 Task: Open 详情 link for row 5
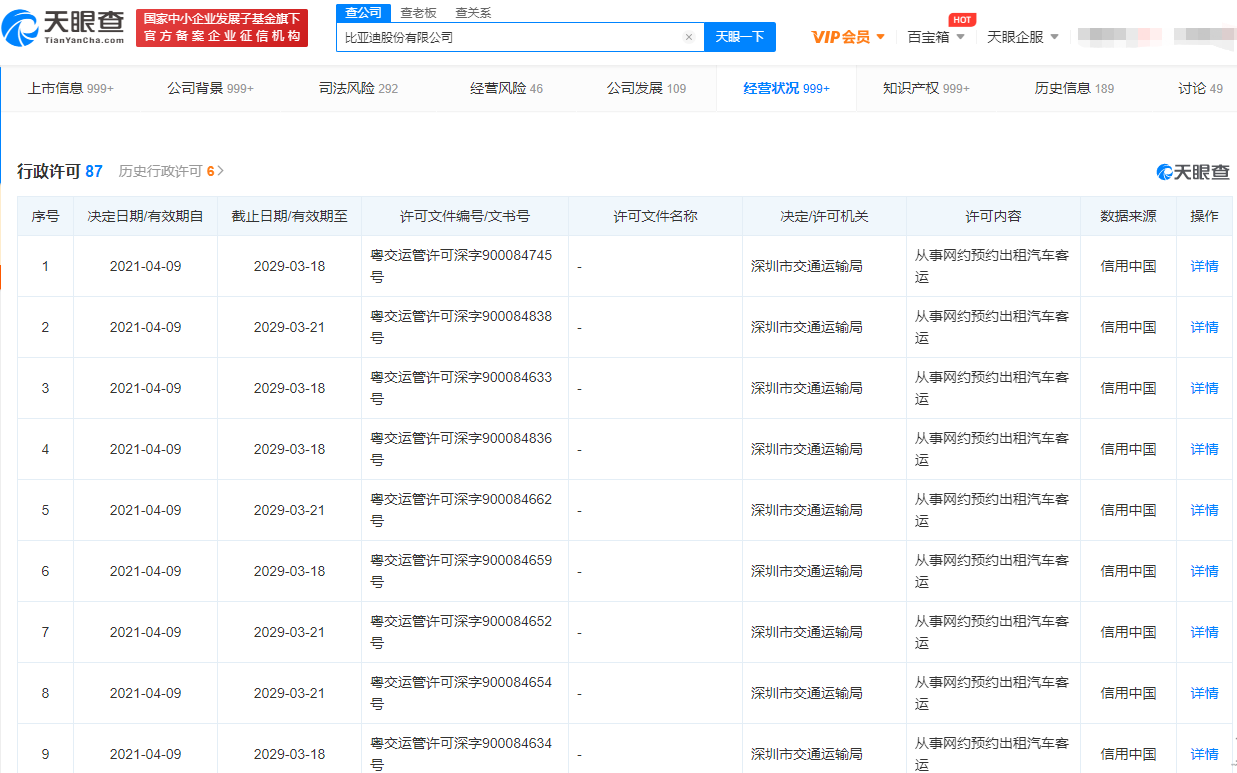pos(1204,510)
